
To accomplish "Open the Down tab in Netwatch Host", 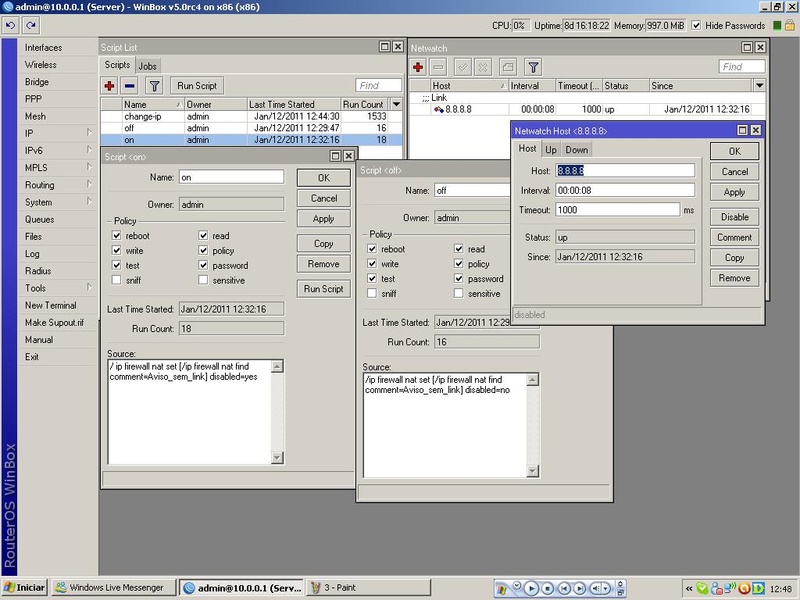I will tap(577, 150).
